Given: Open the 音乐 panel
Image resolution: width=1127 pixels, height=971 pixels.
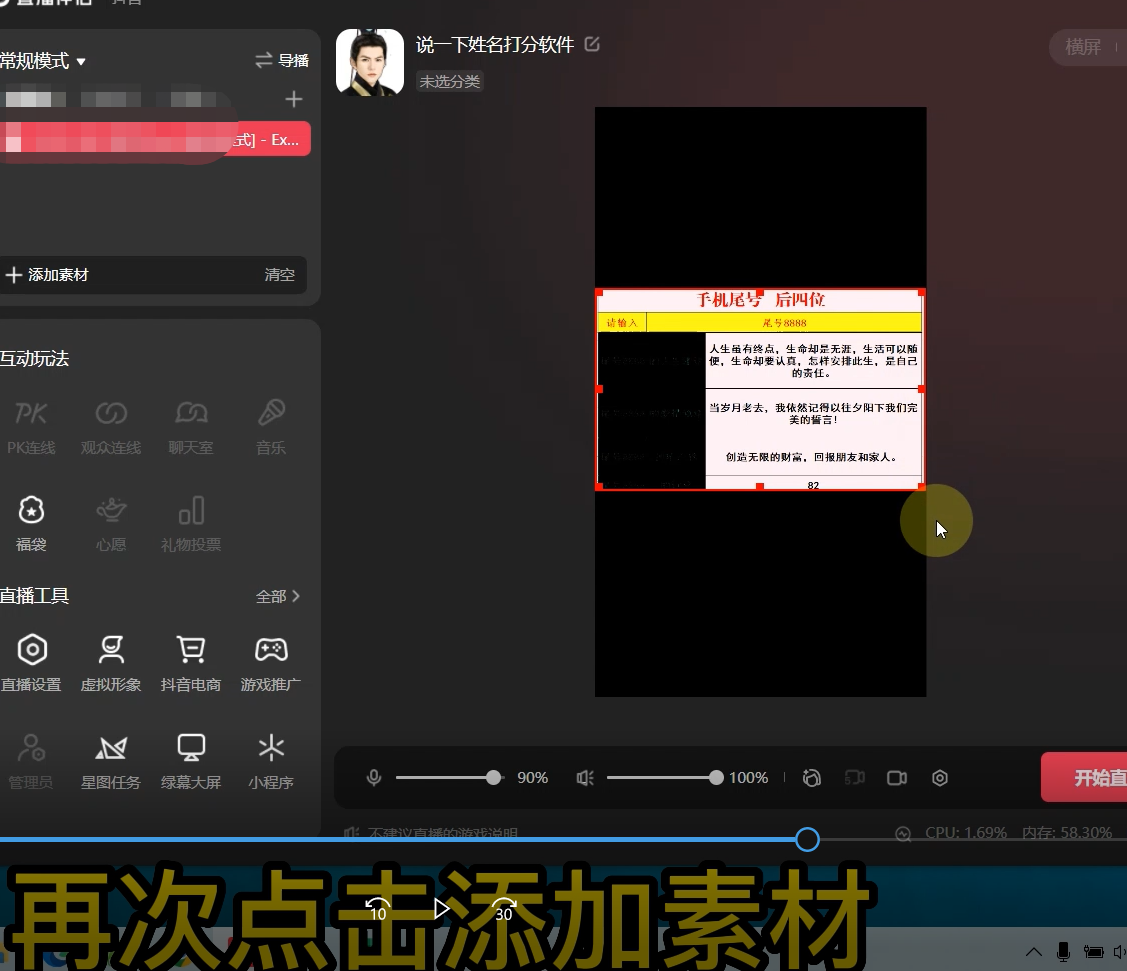Looking at the screenshot, I should click(269, 425).
